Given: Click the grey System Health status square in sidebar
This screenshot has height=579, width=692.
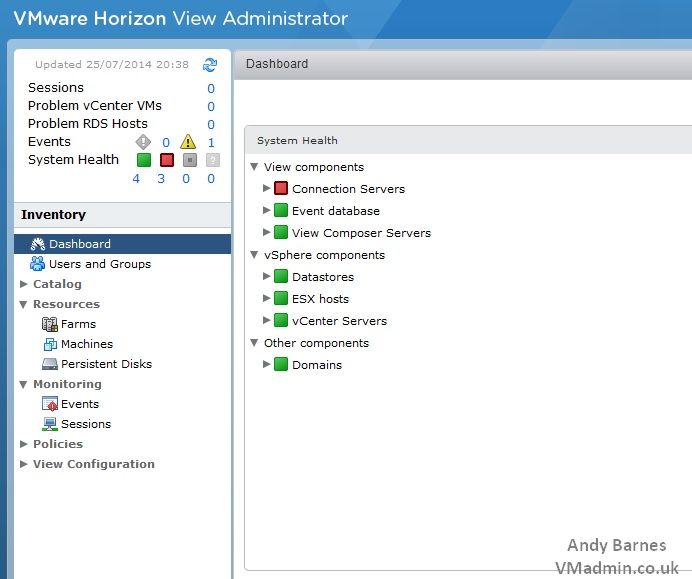Looking at the screenshot, I should pyautogui.click(x=190, y=160).
